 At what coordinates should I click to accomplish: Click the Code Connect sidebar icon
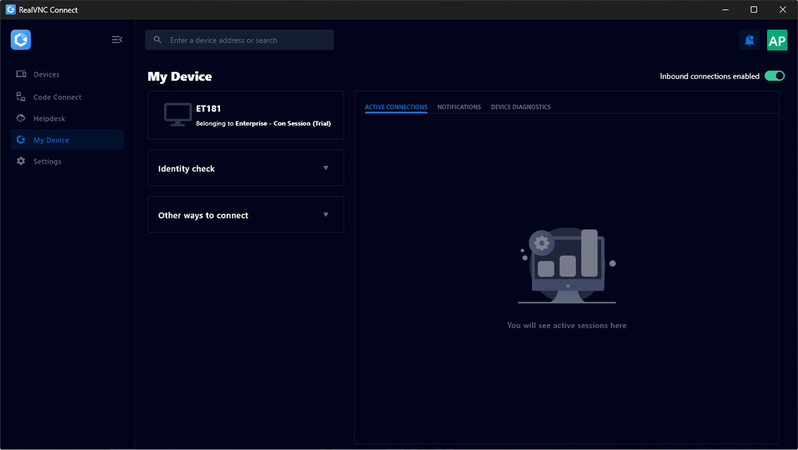[21, 97]
